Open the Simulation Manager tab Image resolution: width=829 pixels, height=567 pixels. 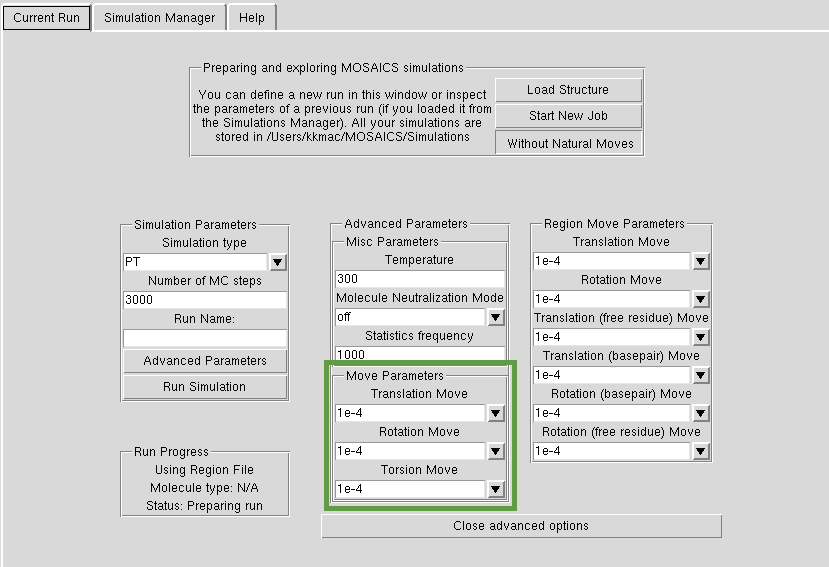pyautogui.click(x=159, y=17)
